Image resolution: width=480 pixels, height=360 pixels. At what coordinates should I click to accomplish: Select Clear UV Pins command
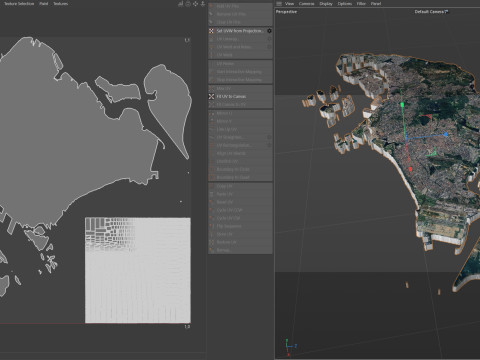(x=240, y=22)
